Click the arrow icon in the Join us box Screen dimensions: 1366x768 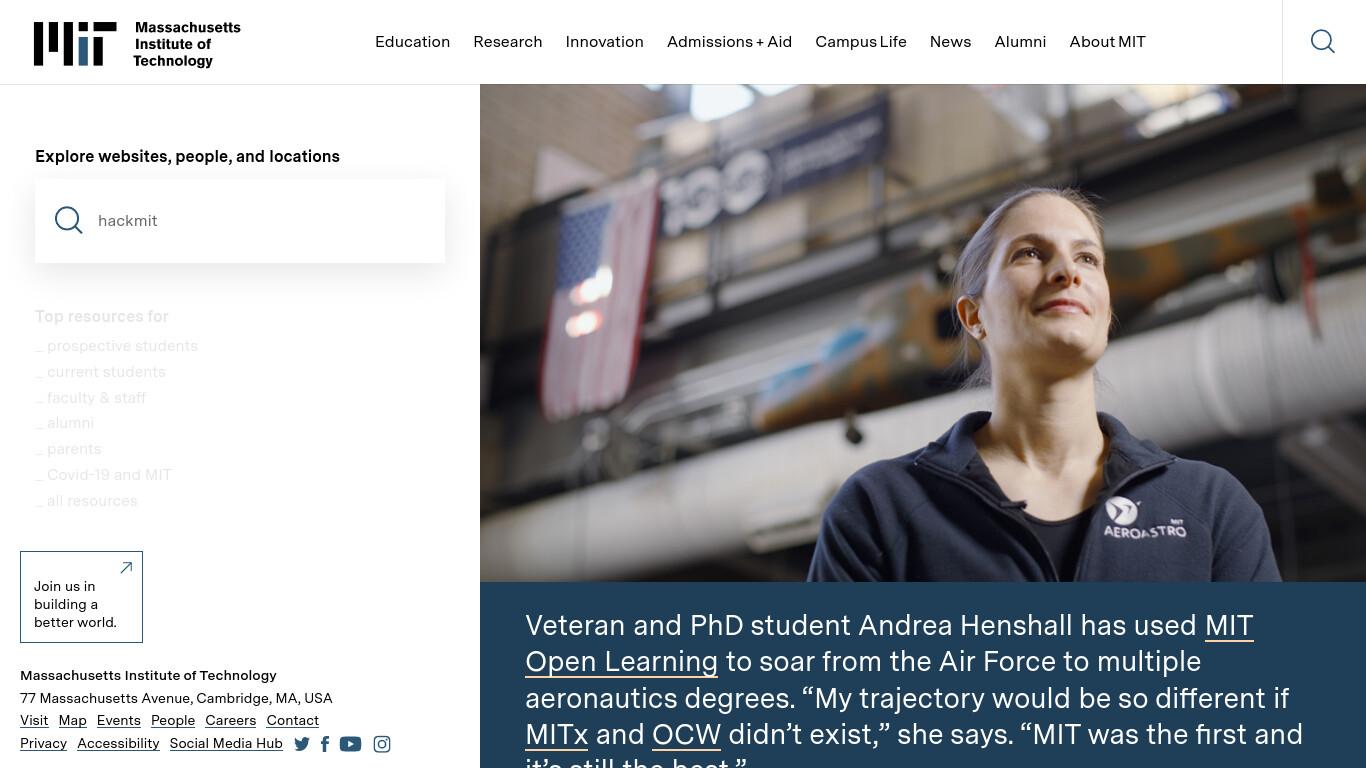tap(126, 567)
